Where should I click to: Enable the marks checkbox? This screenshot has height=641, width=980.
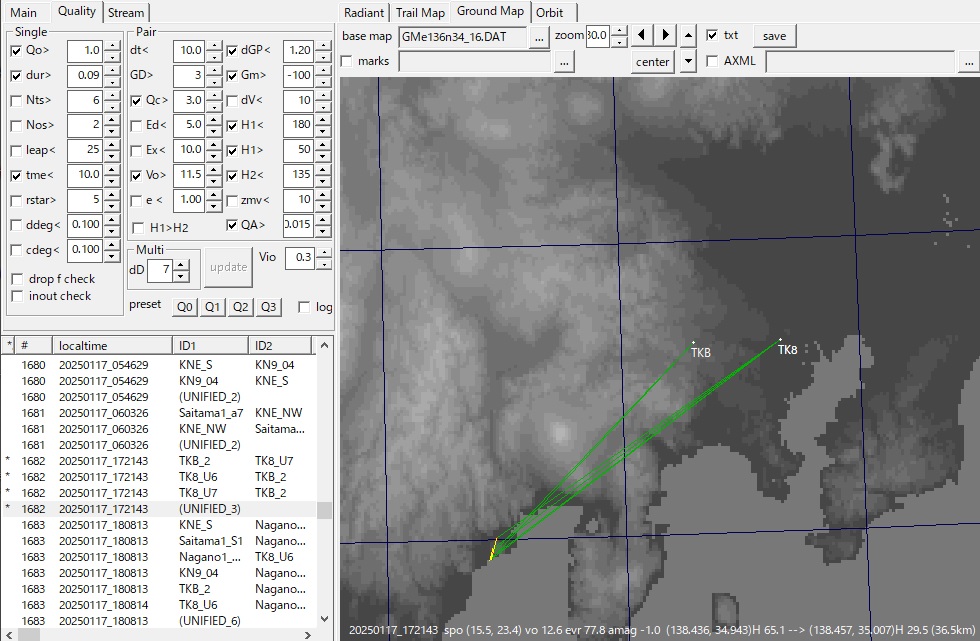pyautogui.click(x=346, y=61)
